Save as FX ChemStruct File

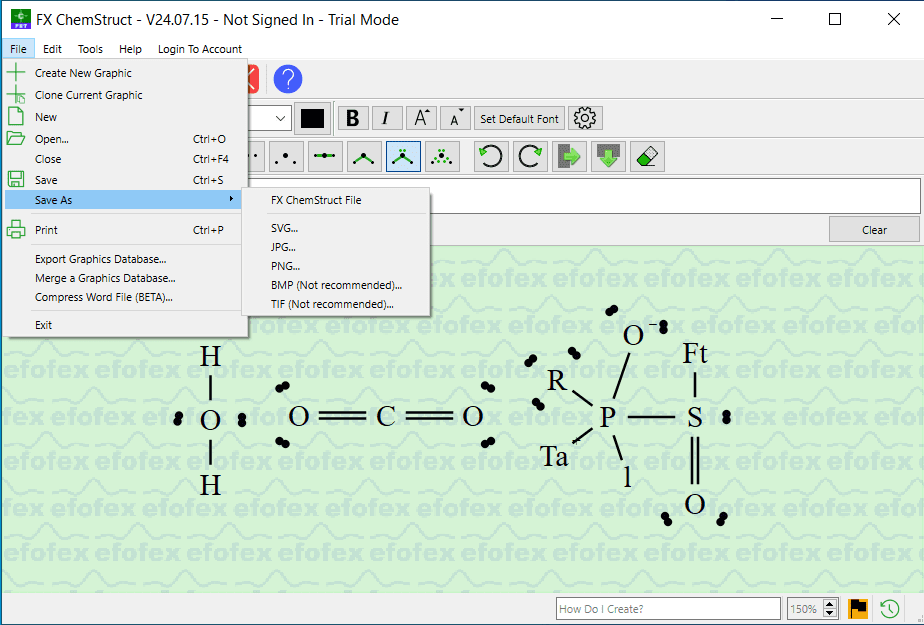coord(336,200)
